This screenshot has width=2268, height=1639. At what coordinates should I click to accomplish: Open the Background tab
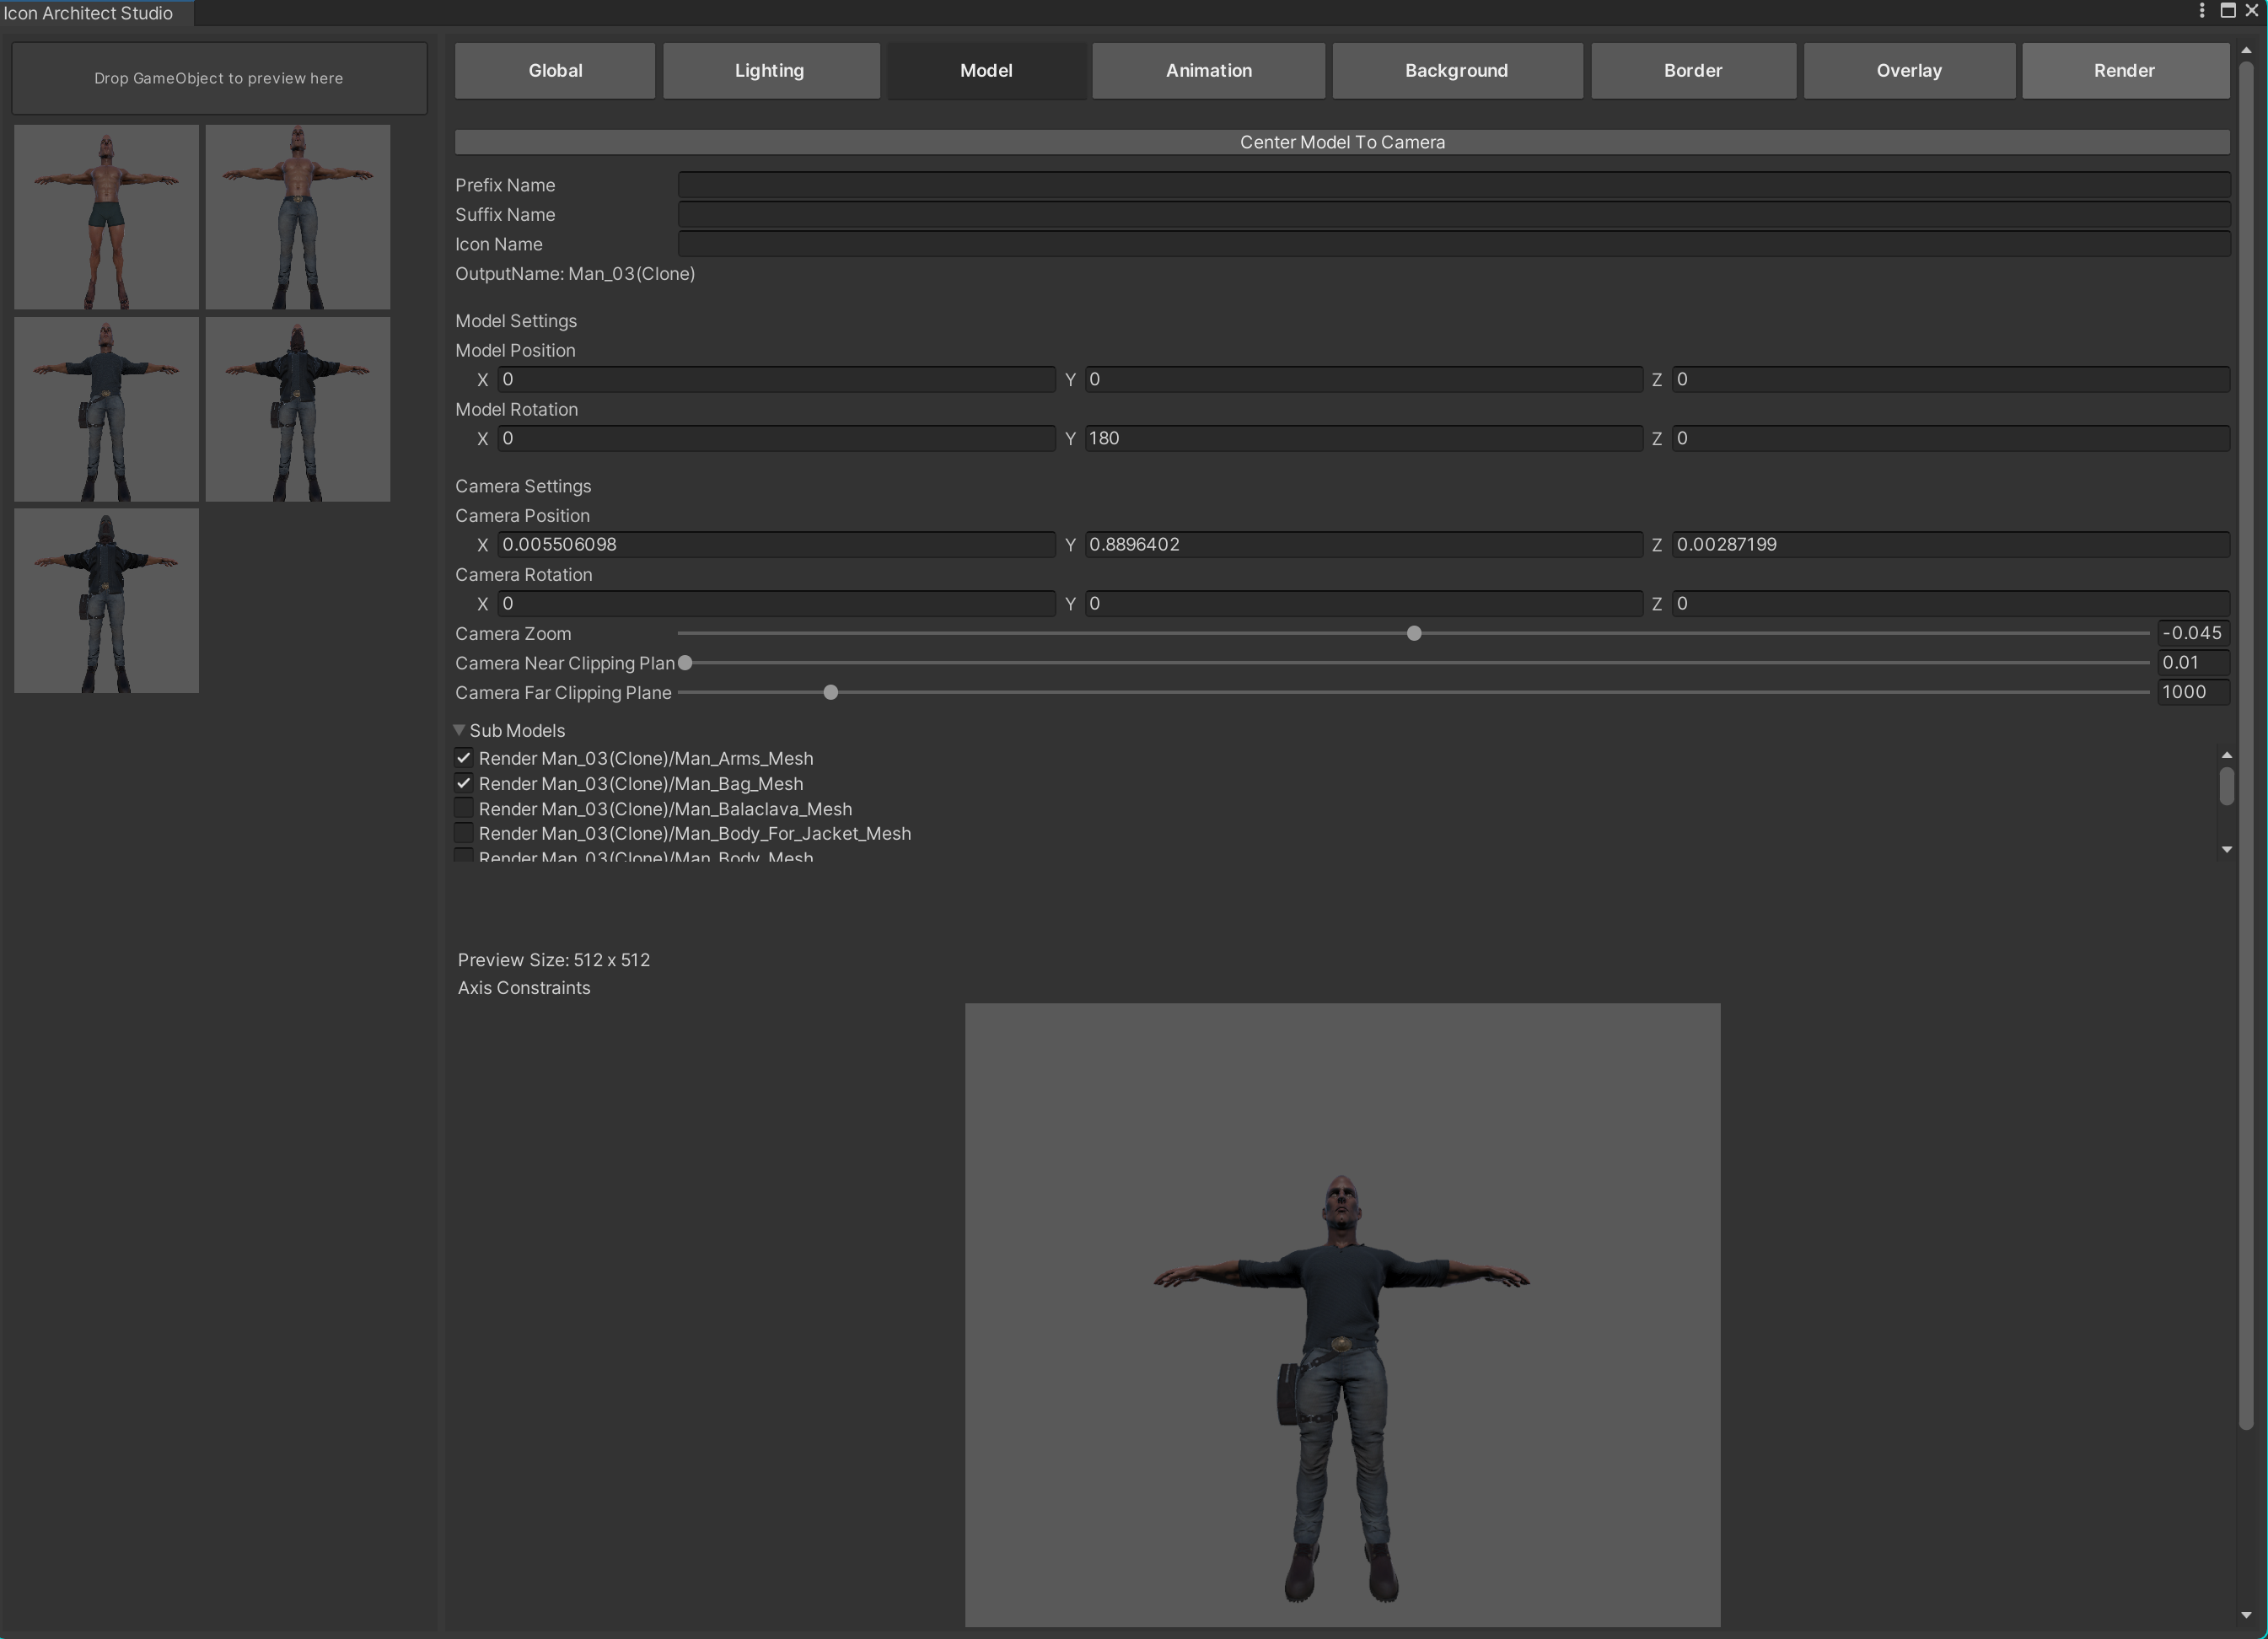coord(1456,70)
